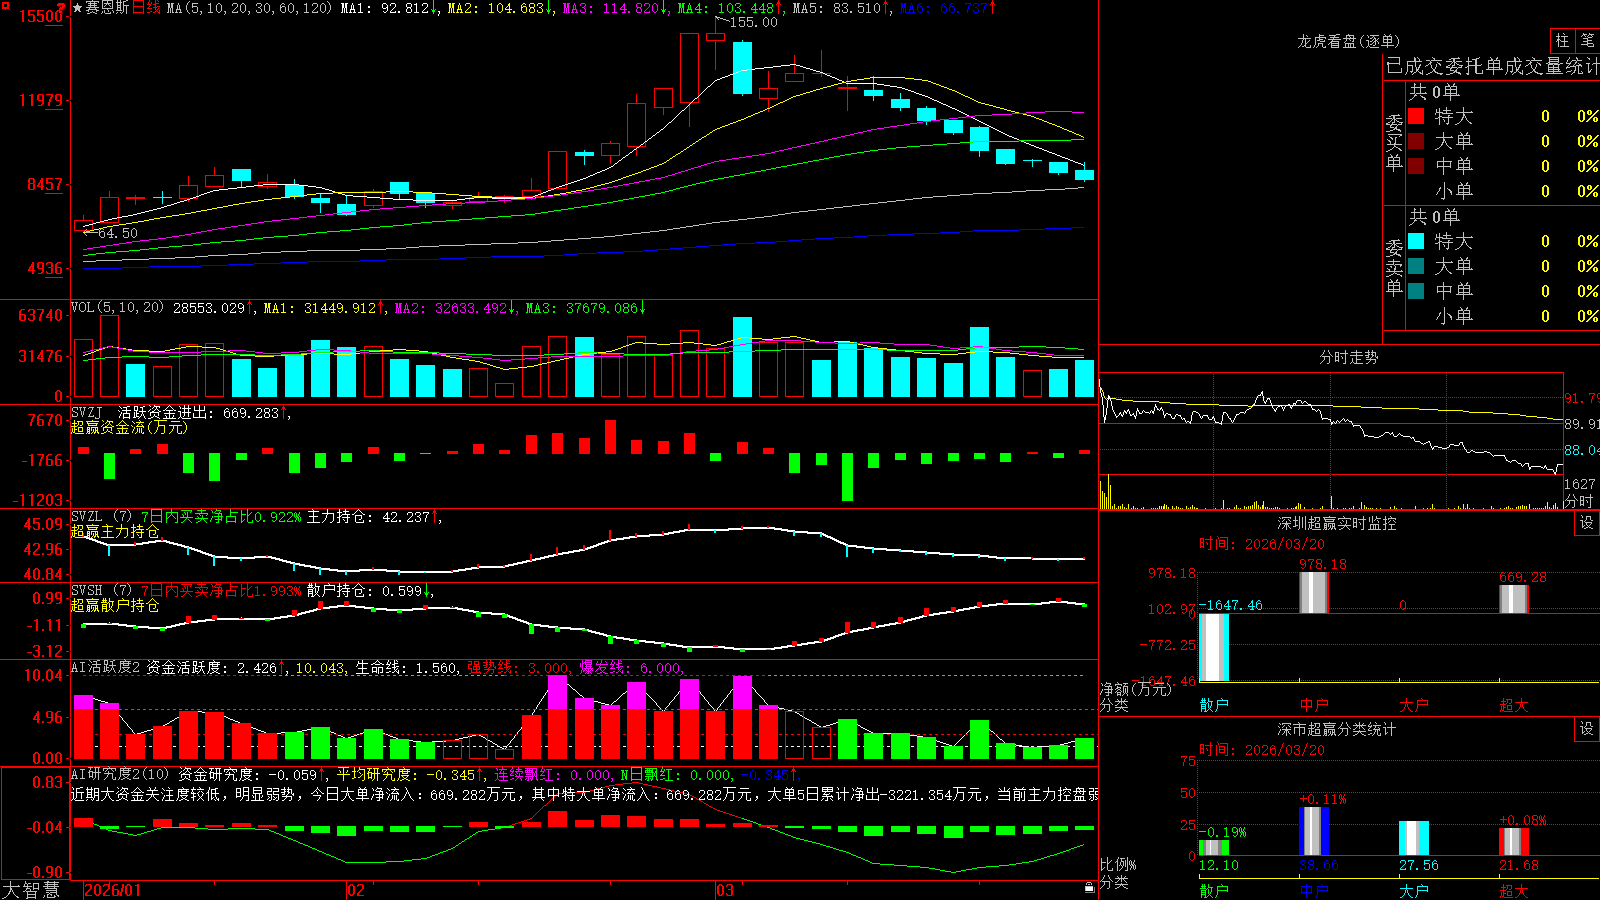
Task: Select the SVZJ indicator name
Action: click(x=87, y=412)
